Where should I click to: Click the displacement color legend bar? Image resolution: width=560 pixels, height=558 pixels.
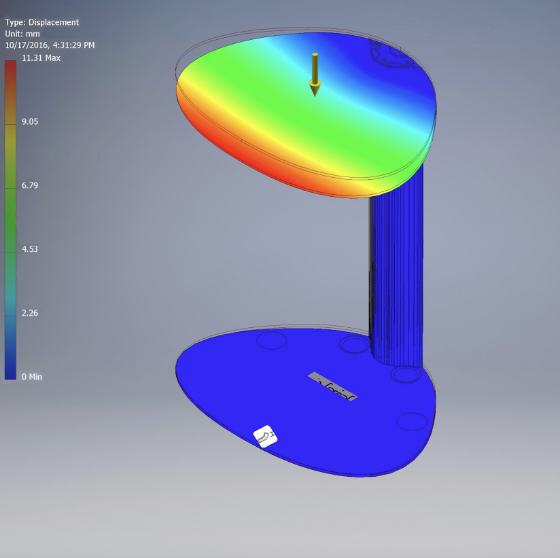tap(10, 220)
